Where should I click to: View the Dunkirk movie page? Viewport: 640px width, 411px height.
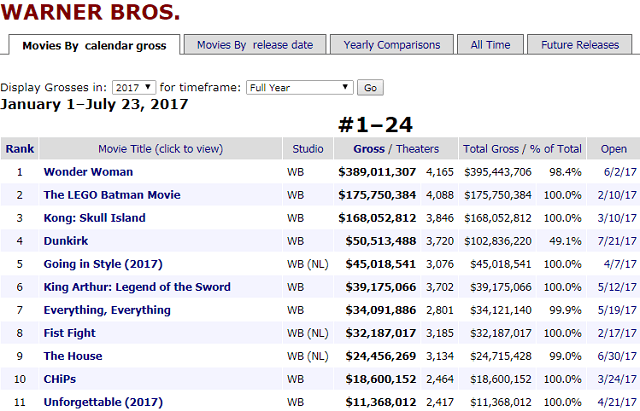pyautogui.click(x=66, y=241)
